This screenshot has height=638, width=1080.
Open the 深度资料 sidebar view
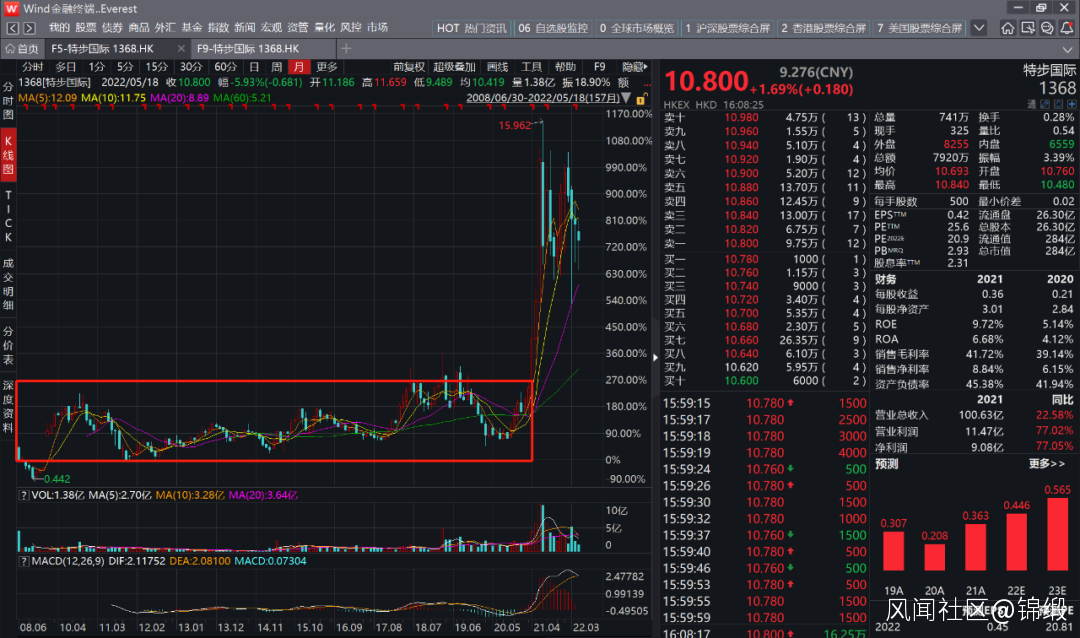point(8,407)
